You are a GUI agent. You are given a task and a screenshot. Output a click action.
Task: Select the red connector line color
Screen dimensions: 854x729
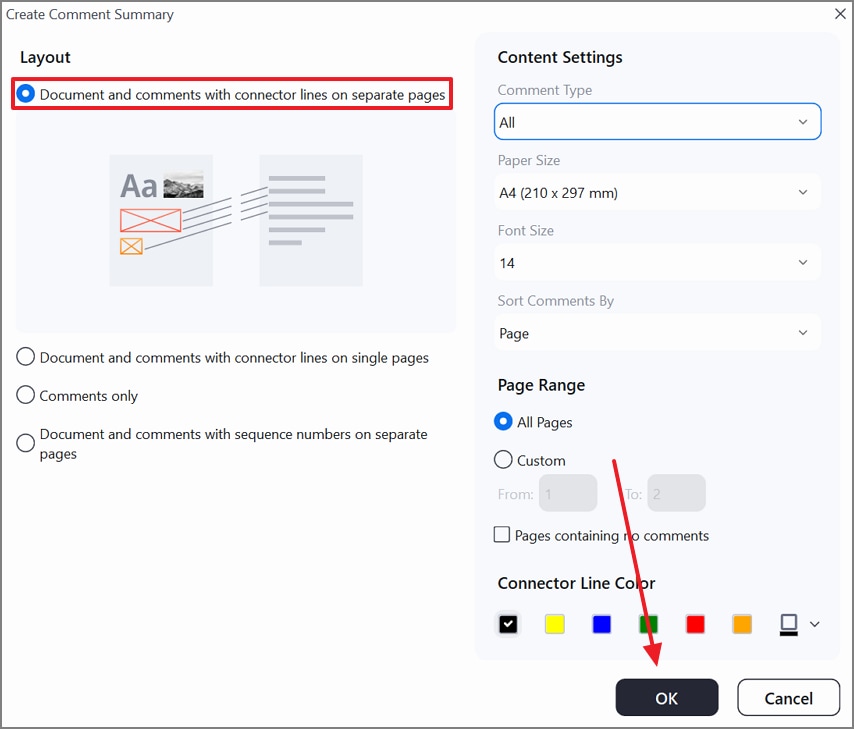695,623
